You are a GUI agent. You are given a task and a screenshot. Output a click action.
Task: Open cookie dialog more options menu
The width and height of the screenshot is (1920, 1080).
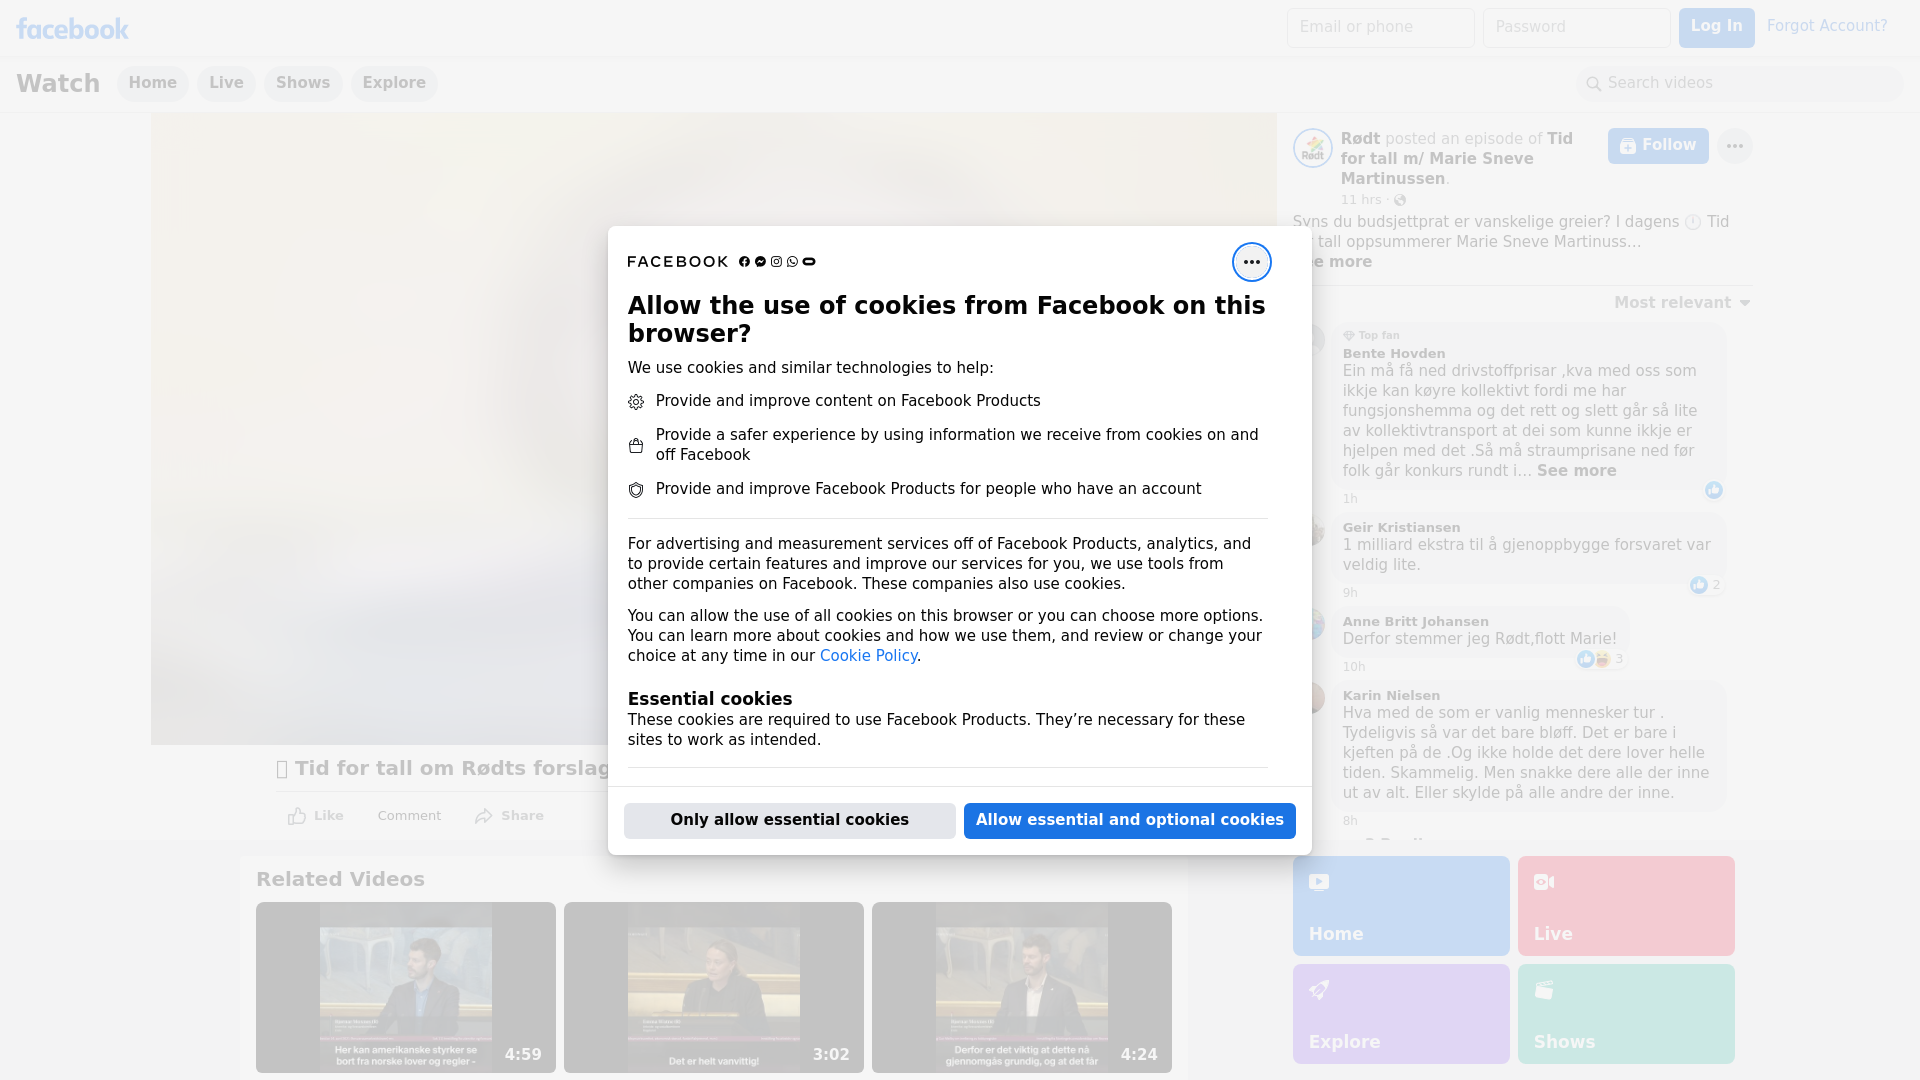(1251, 262)
